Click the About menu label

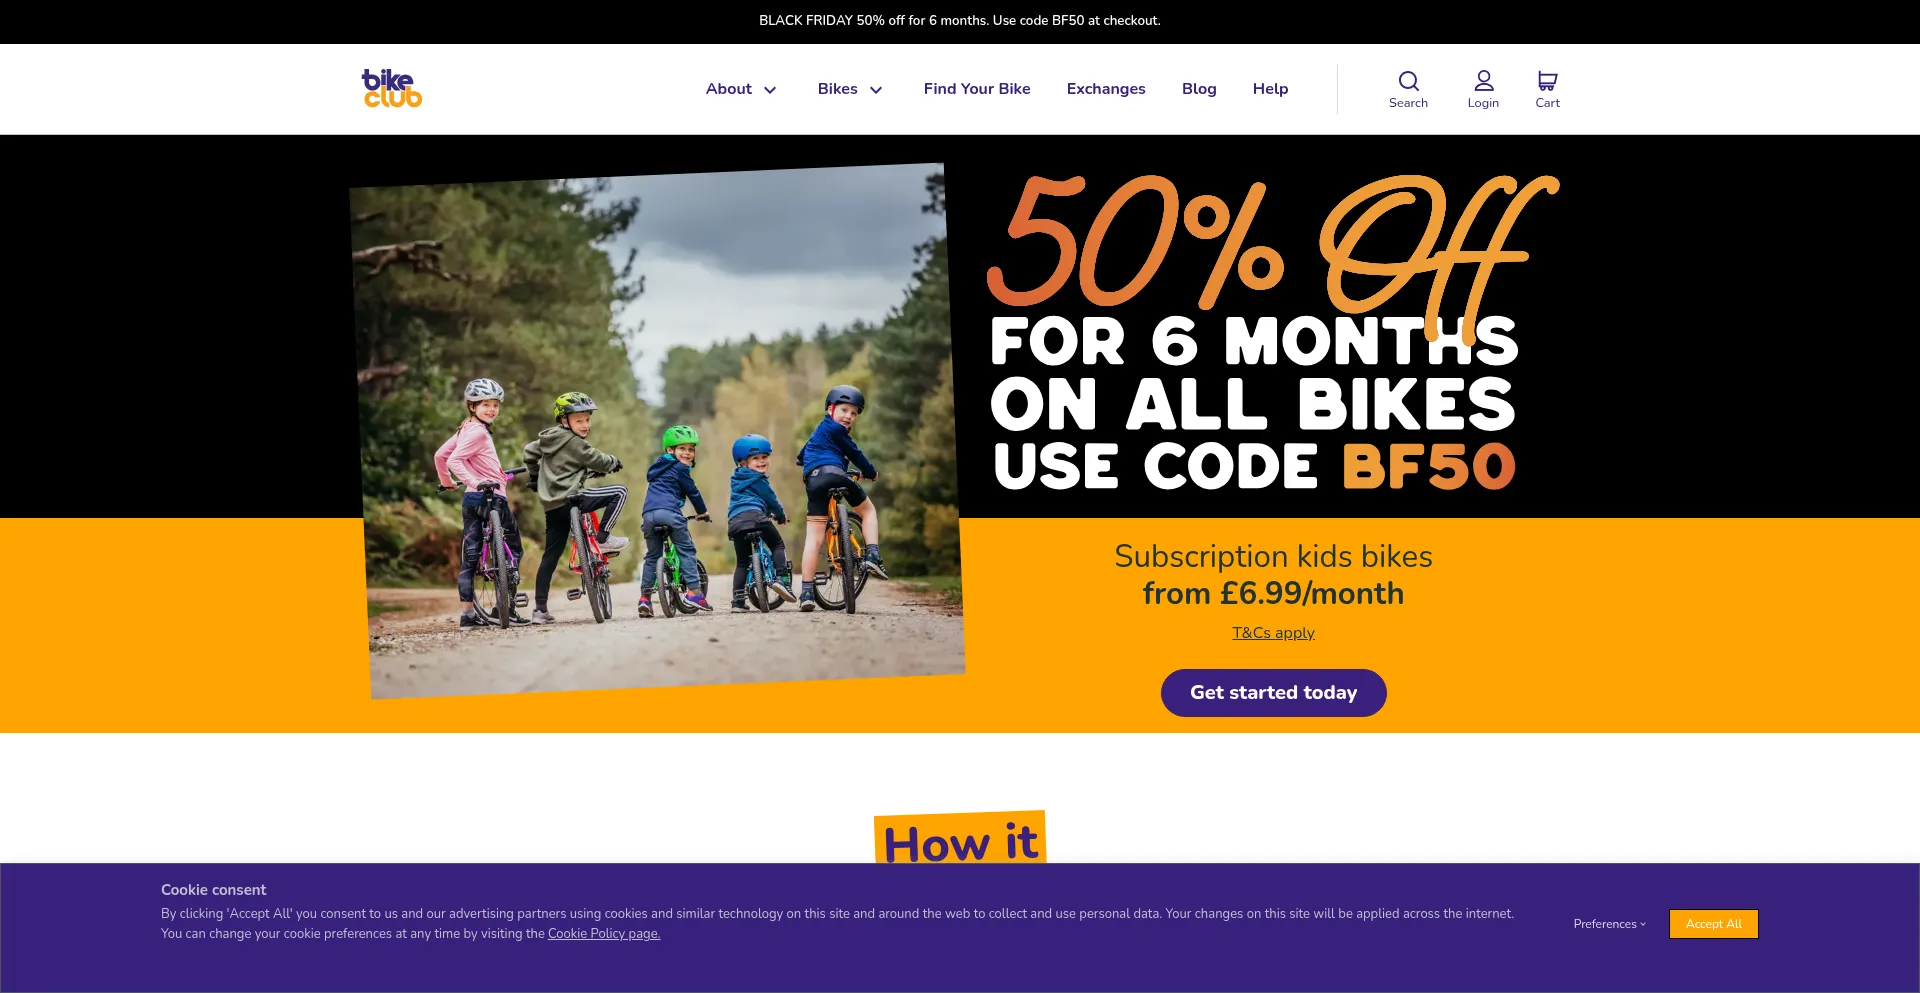click(x=728, y=89)
